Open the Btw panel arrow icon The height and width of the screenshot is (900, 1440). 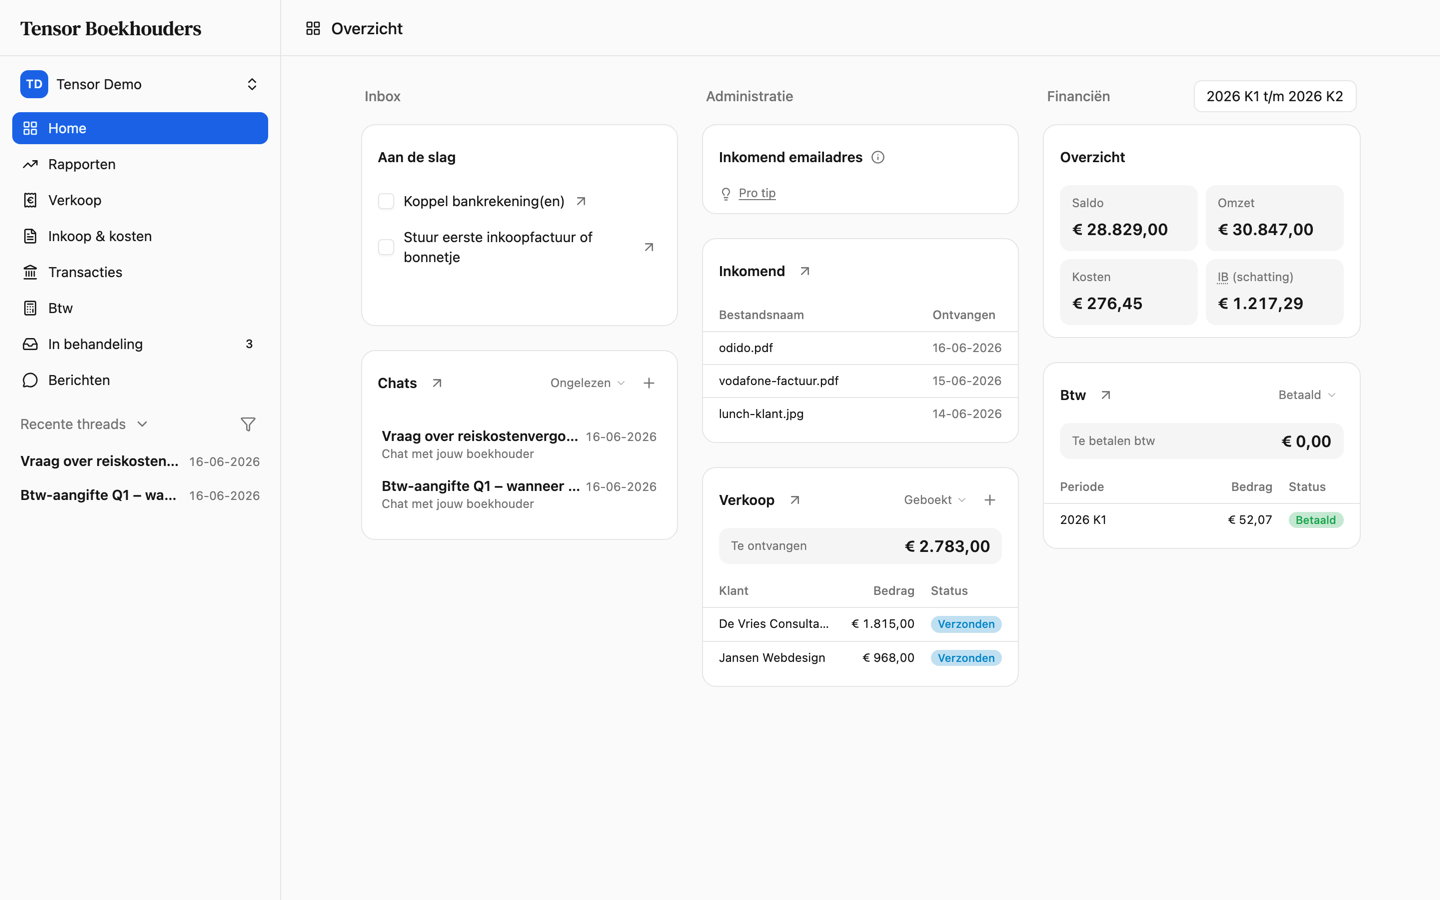coord(1106,395)
